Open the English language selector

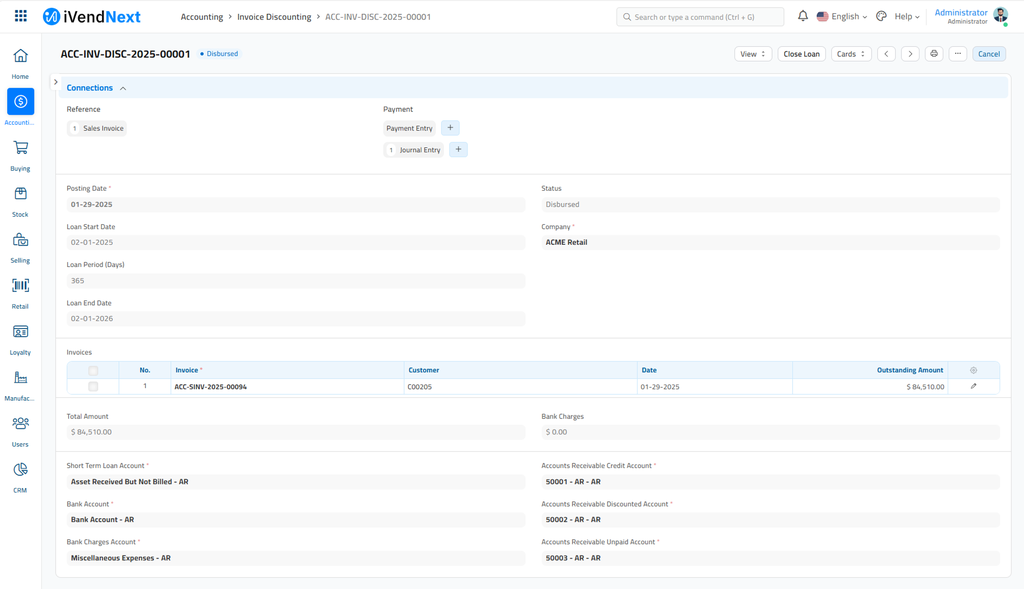(x=842, y=17)
